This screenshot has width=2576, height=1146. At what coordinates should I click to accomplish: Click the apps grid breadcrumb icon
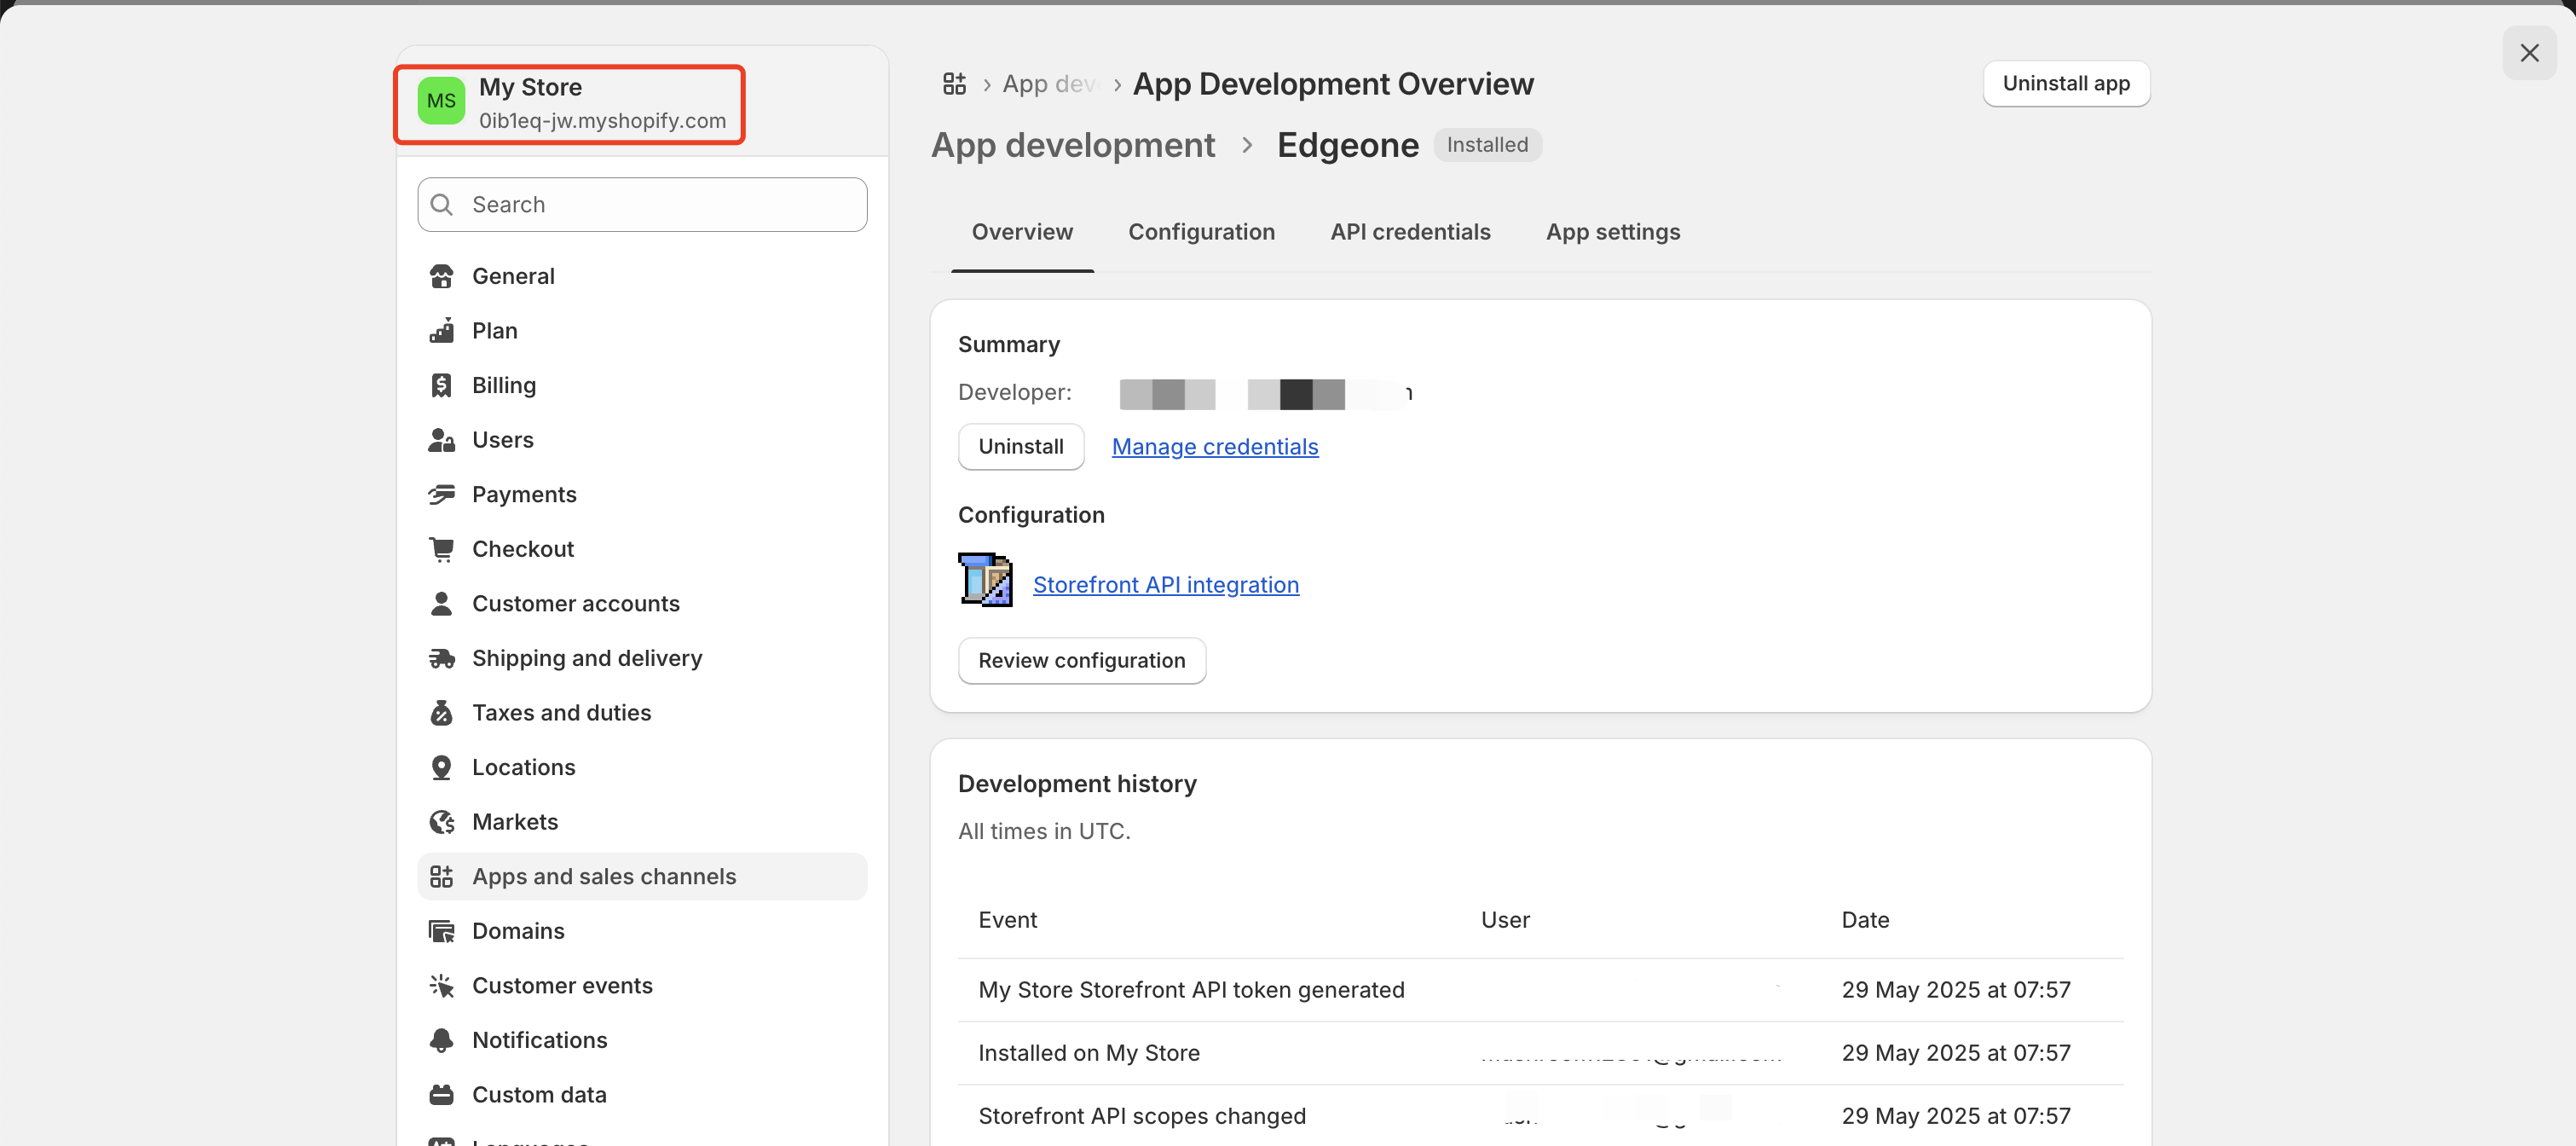pos(954,84)
